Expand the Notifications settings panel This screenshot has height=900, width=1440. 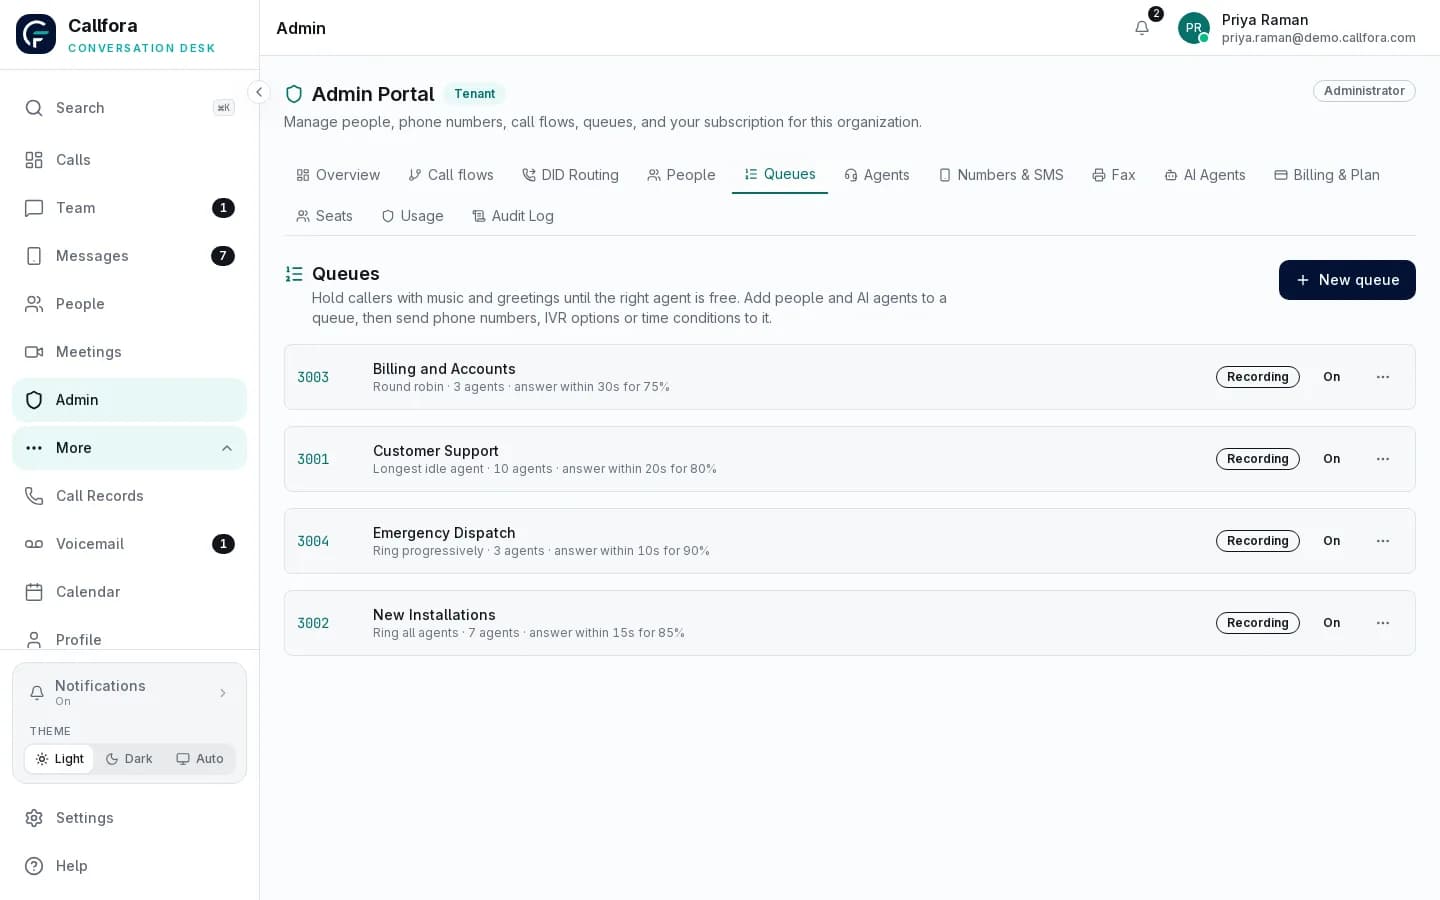(129, 692)
